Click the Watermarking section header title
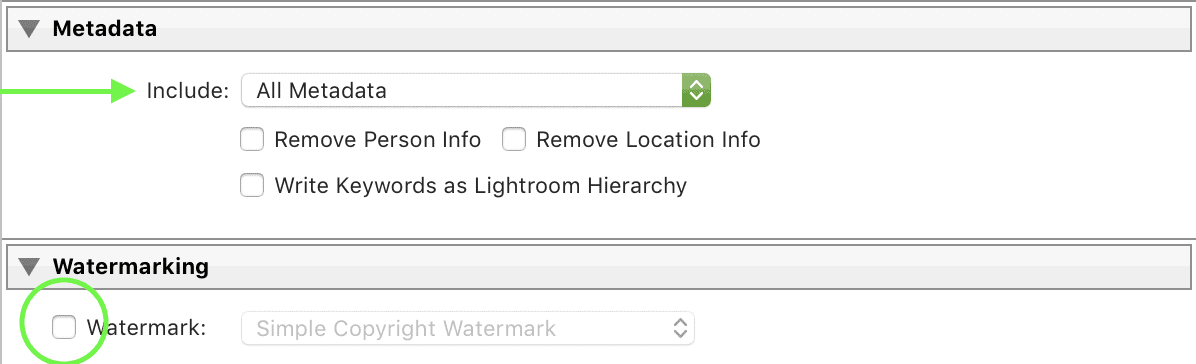 click(130, 266)
